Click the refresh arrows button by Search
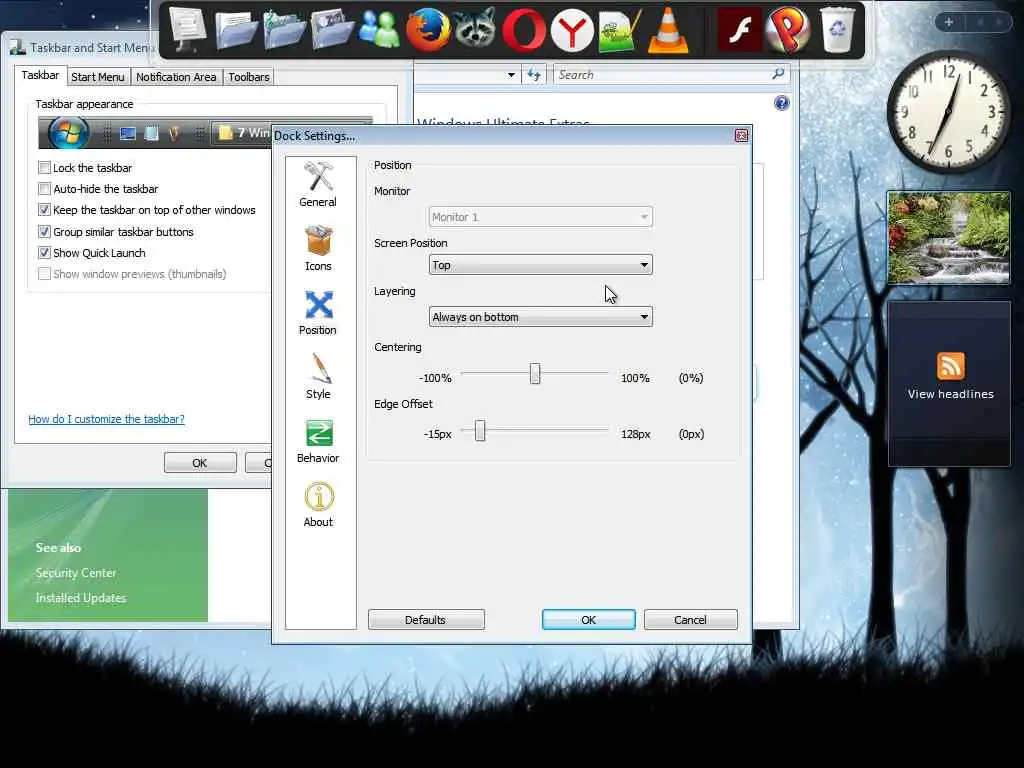 point(534,75)
